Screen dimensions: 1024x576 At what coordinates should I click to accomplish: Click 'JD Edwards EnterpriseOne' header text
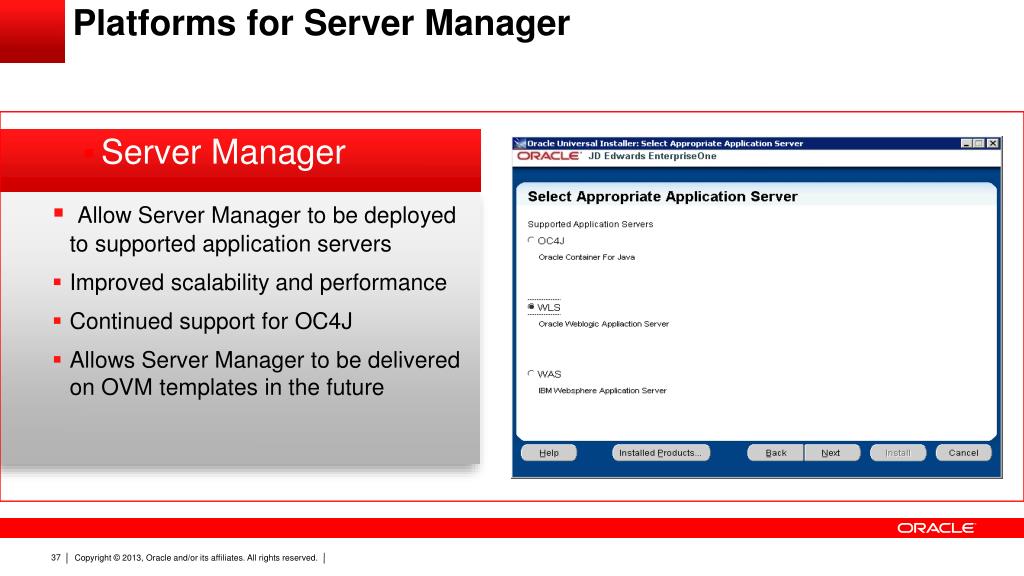(x=652, y=156)
